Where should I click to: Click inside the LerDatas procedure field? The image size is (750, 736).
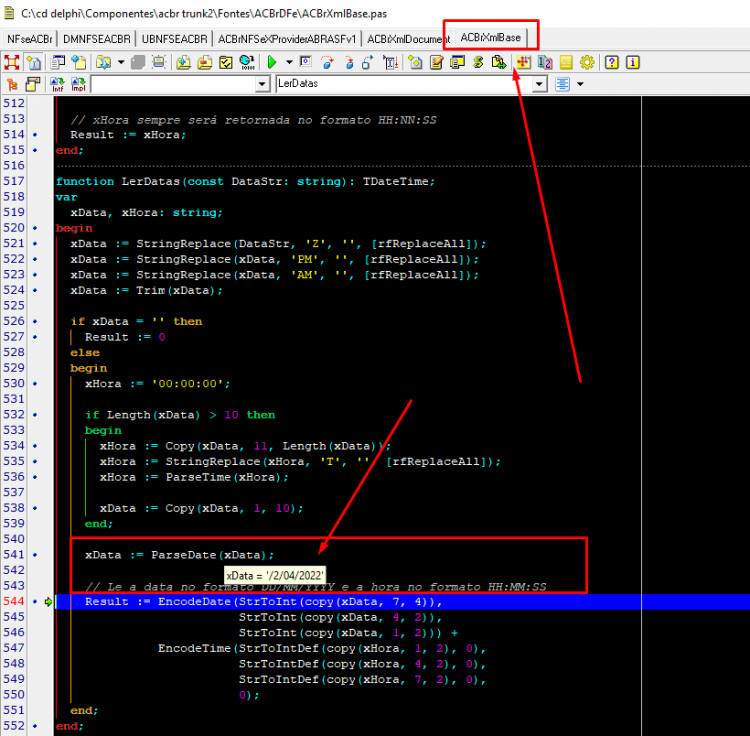(x=404, y=84)
